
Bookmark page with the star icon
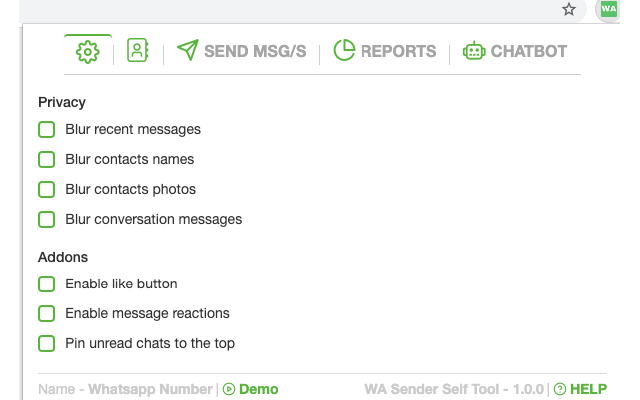(569, 10)
